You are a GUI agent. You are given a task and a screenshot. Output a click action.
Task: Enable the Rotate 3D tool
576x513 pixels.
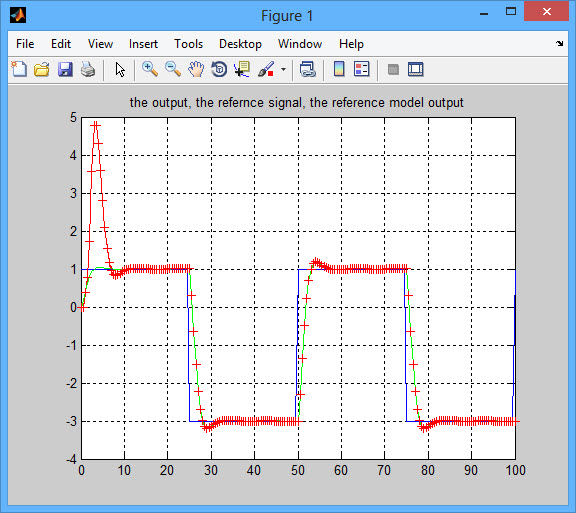coord(219,69)
